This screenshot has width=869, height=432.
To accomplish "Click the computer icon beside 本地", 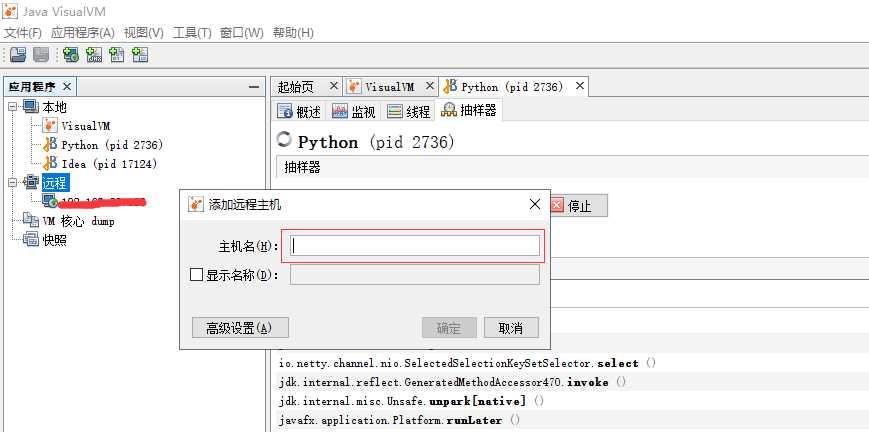I will point(30,106).
